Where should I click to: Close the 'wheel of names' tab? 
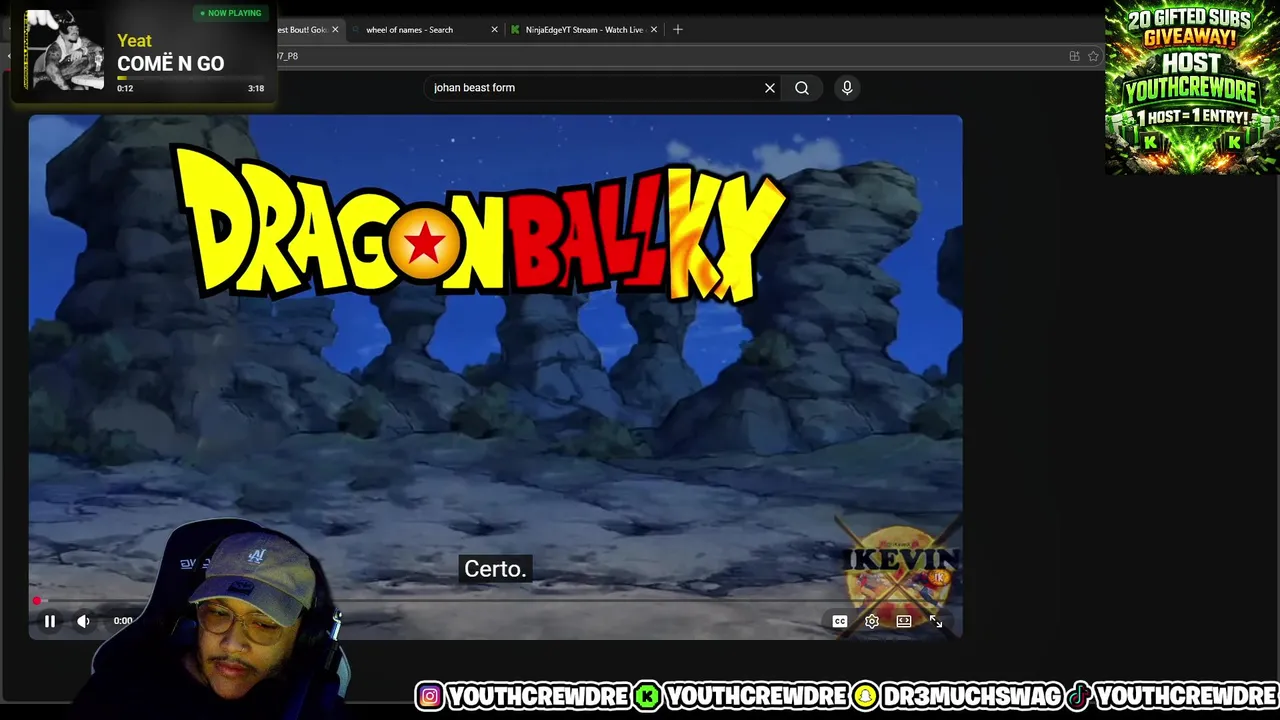[x=494, y=30]
